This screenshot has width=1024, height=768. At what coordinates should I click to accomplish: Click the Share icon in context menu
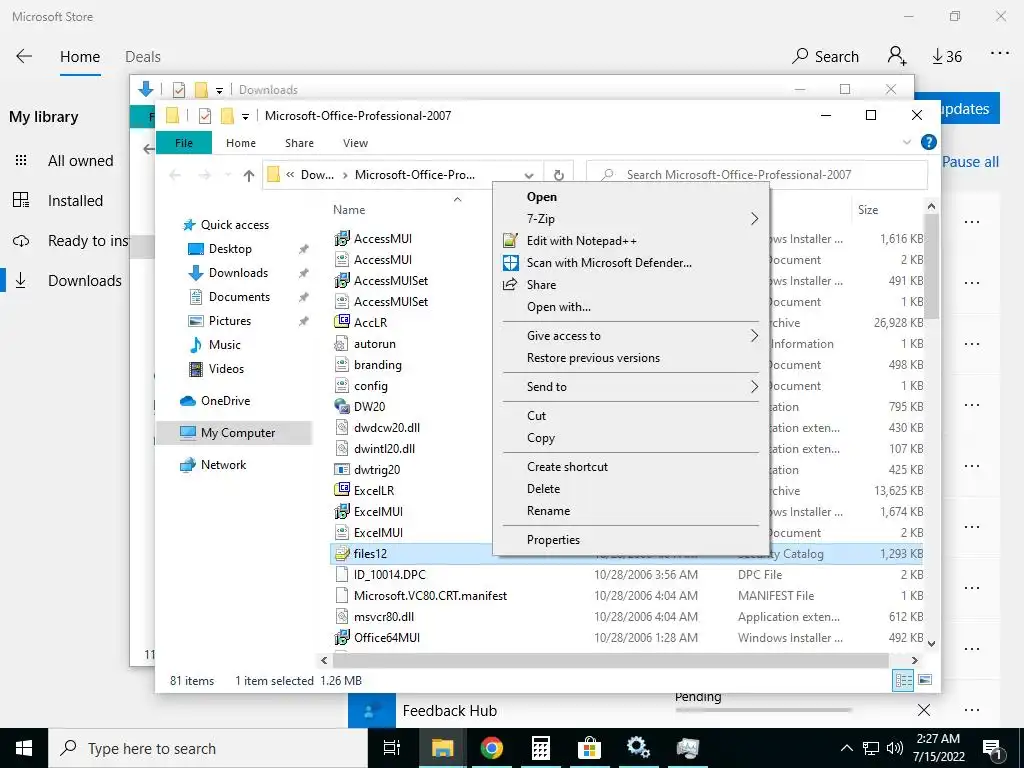510,285
